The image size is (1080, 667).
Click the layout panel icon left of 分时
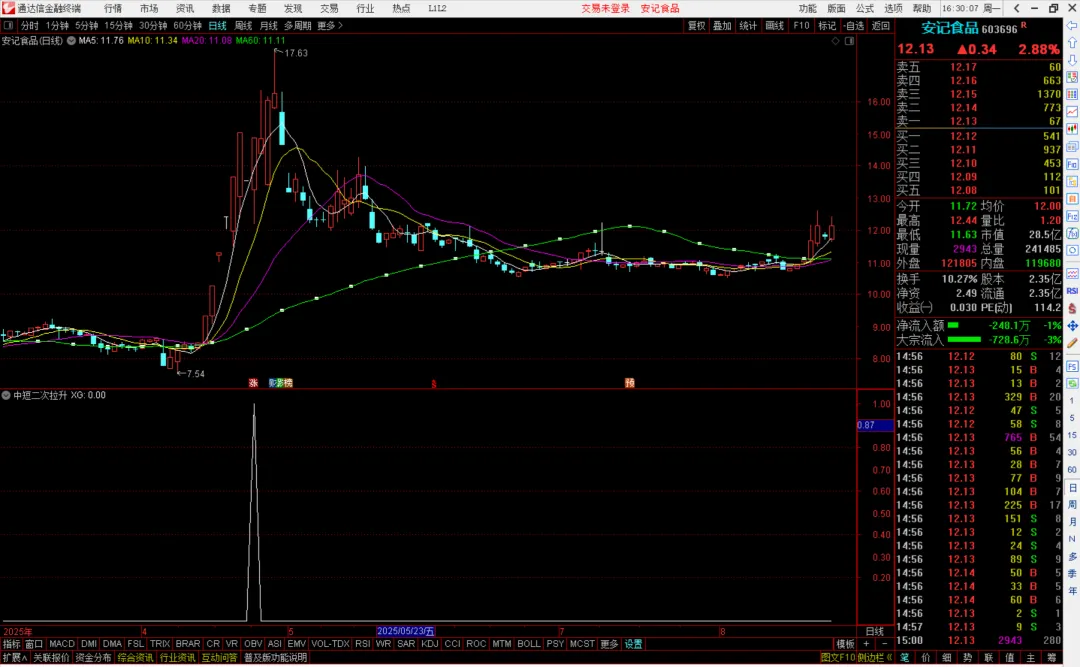(x=8, y=25)
